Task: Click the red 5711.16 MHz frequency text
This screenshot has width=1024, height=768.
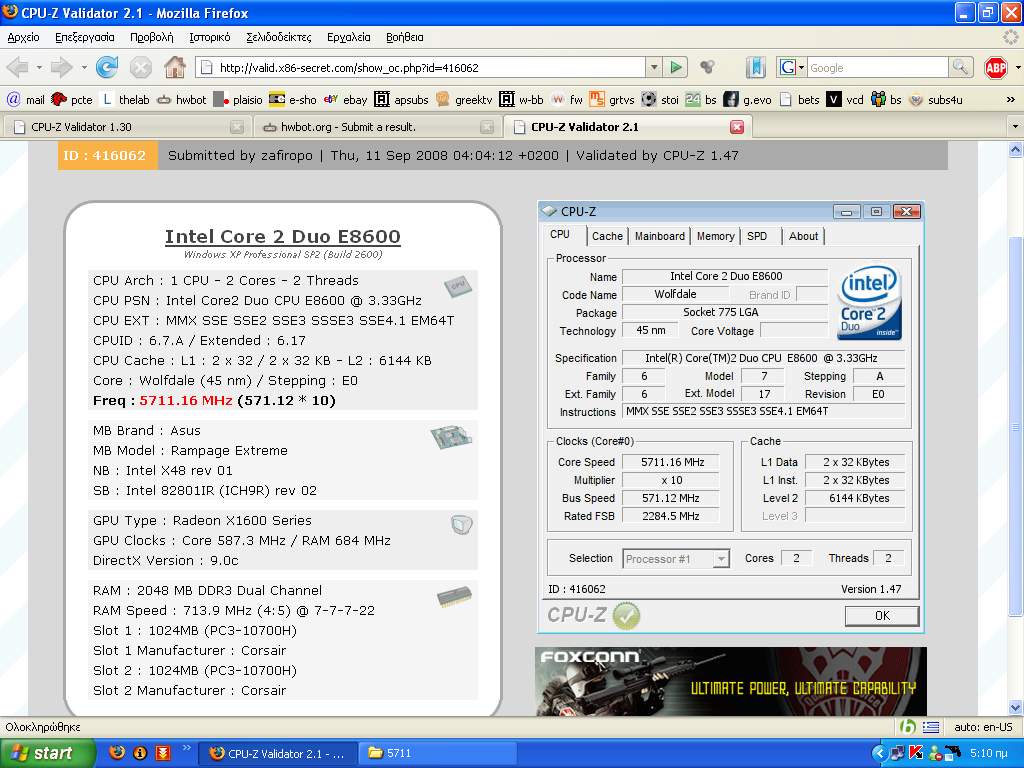Action: 186,400
